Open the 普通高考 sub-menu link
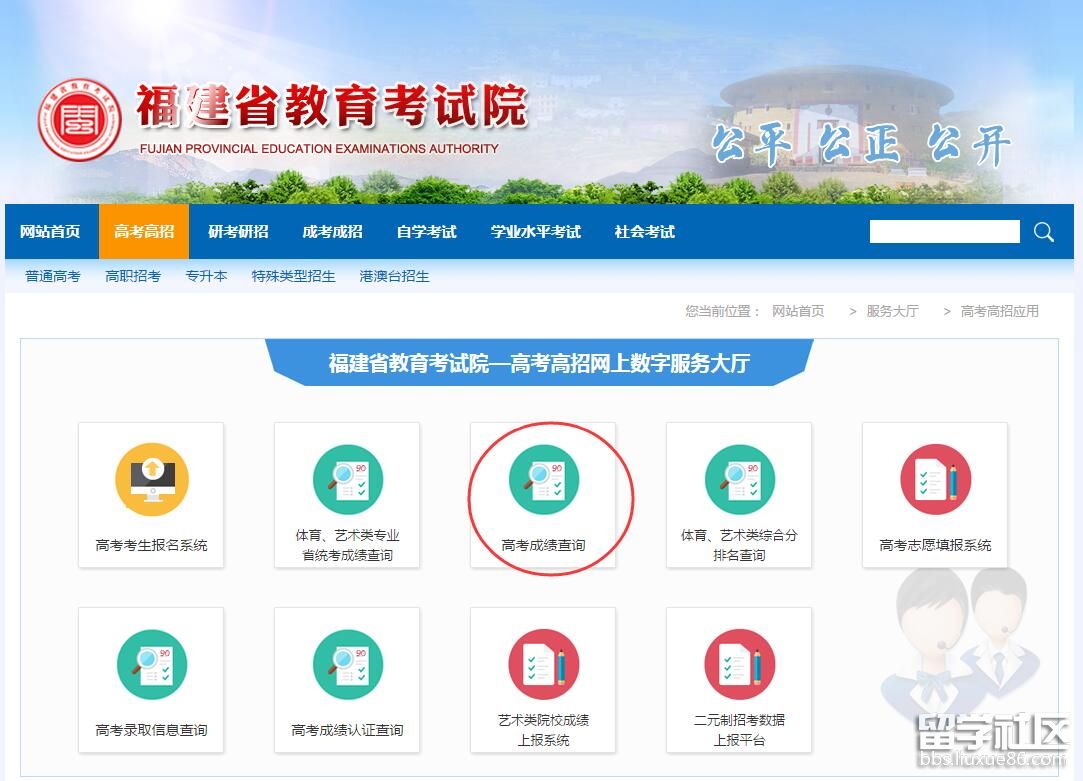The height and width of the screenshot is (781, 1083). [x=53, y=276]
